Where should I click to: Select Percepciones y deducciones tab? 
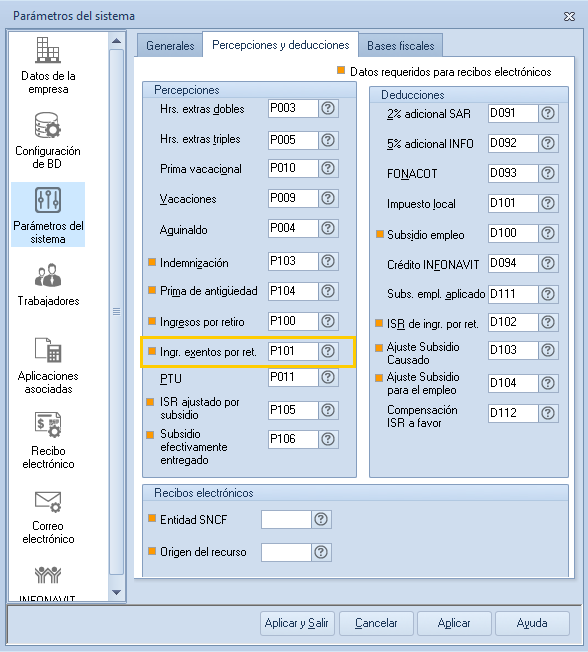(281, 45)
